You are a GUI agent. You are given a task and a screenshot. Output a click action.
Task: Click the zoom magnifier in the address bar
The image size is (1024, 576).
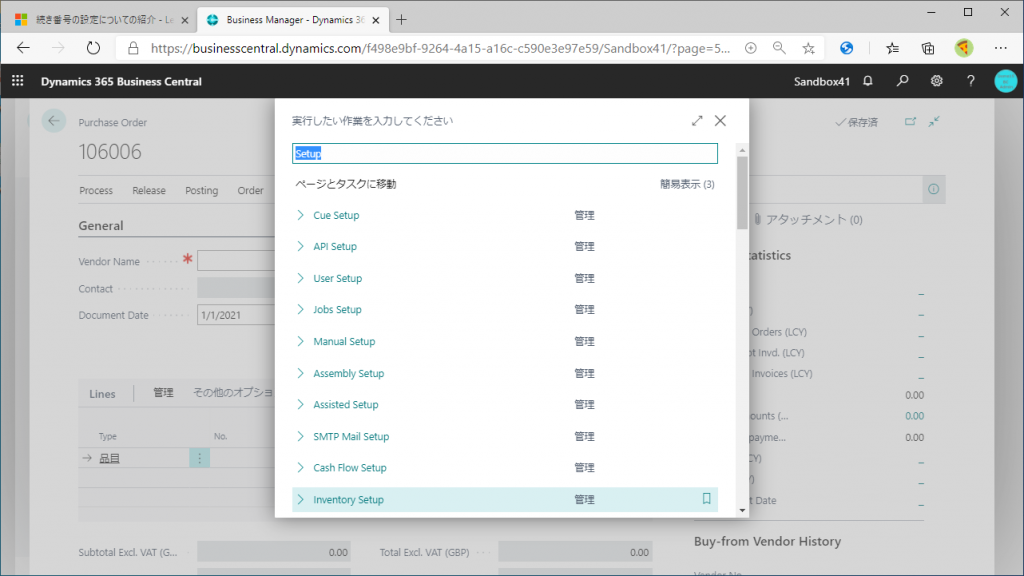tap(779, 48)
